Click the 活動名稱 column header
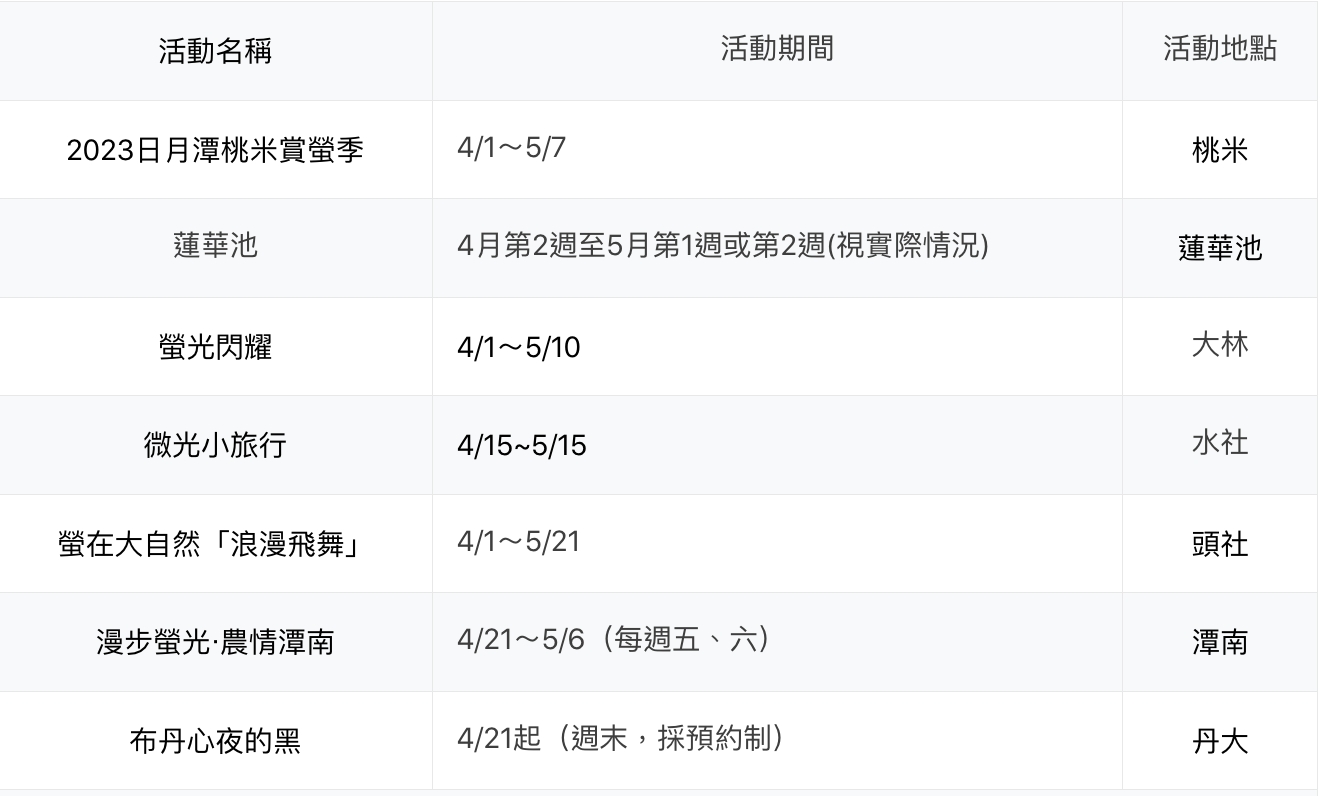 click(x=215, y=51)
